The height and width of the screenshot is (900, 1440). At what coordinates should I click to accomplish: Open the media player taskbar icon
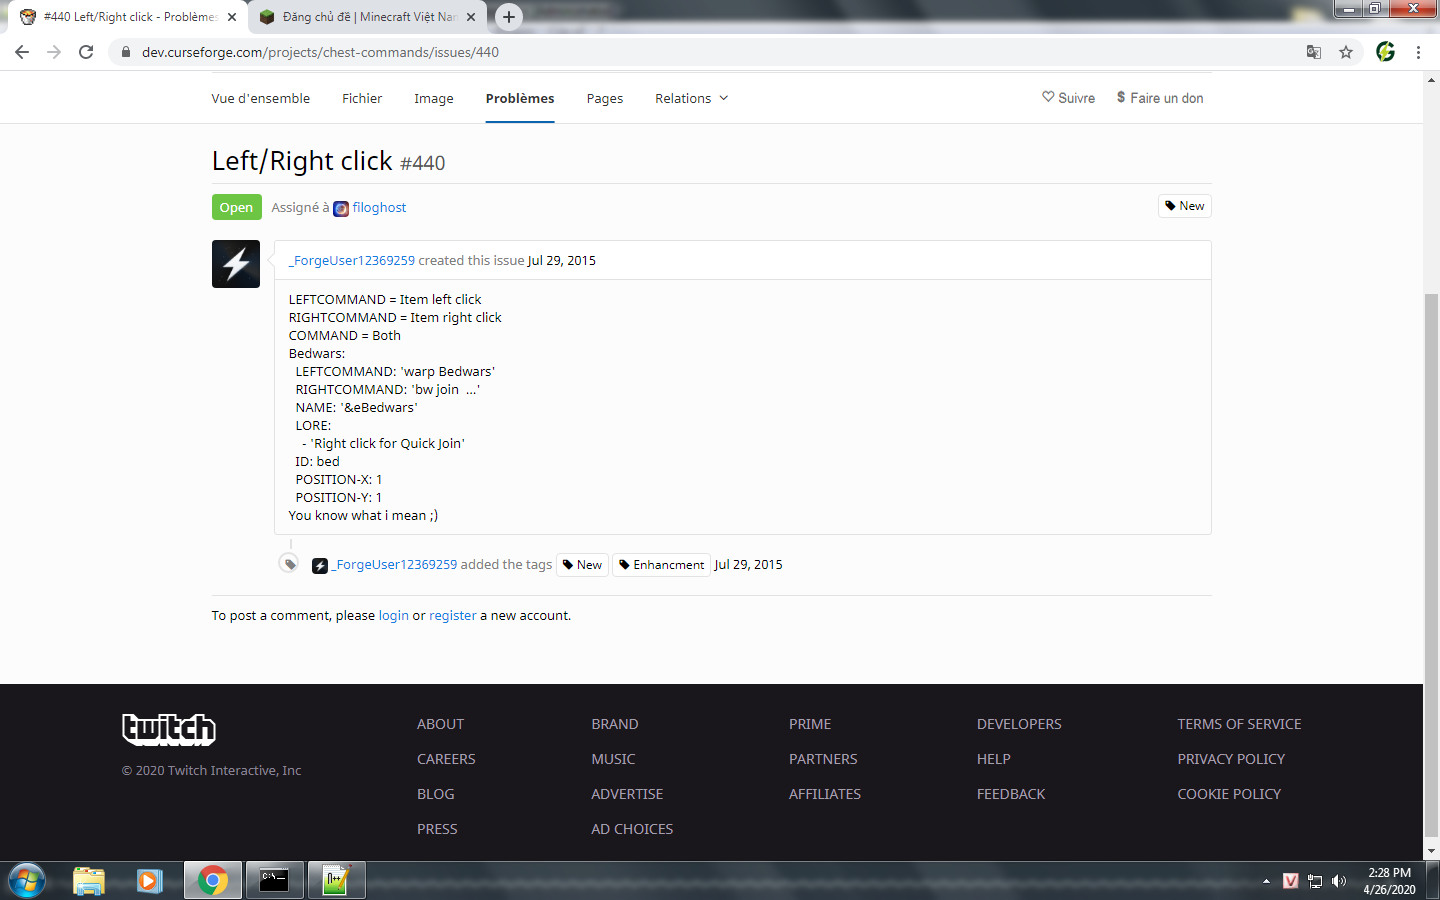tap(150, 881)
